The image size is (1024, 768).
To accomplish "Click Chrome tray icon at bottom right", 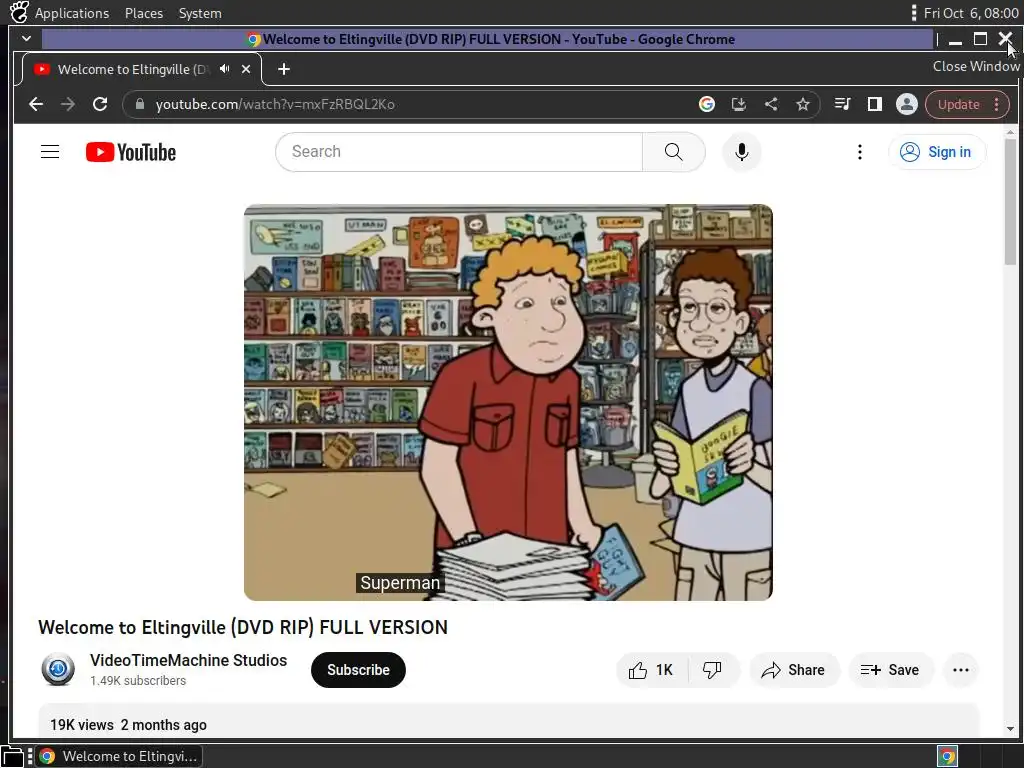I will [948, 756].
